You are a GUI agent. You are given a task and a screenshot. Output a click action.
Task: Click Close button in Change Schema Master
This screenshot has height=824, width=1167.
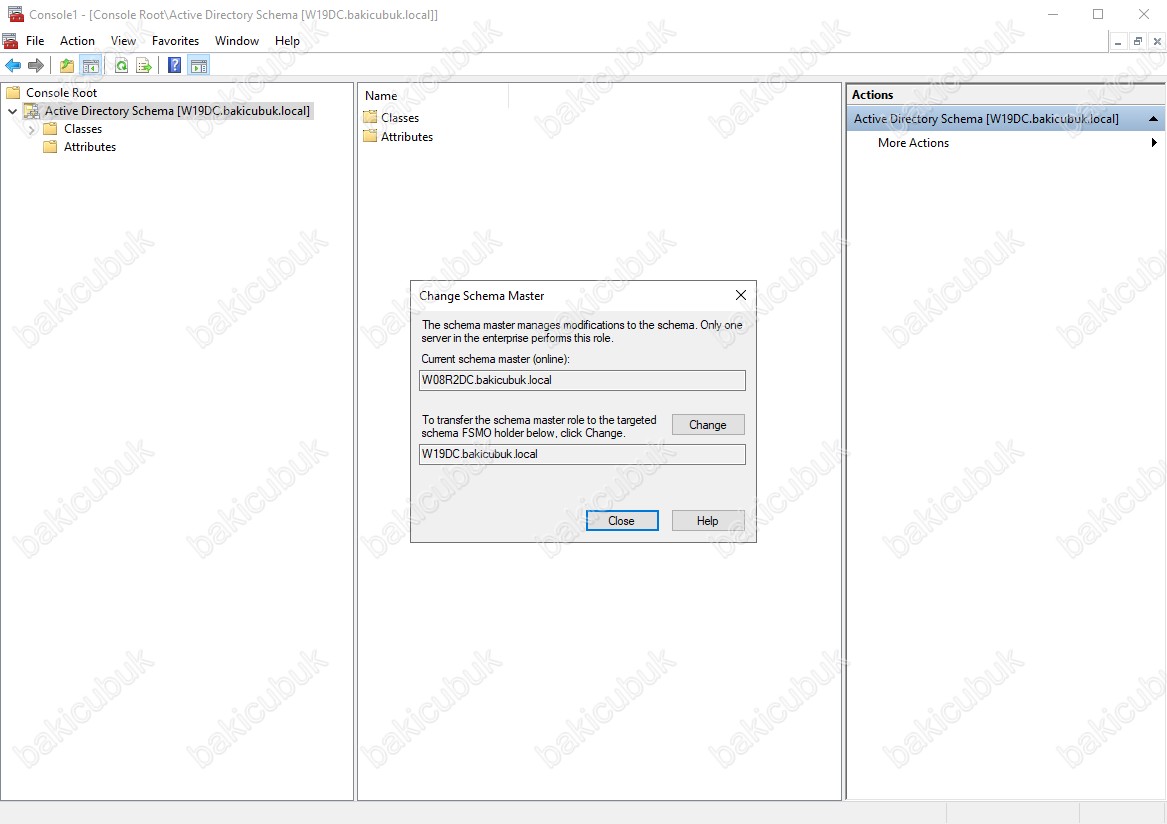(621, 520)
